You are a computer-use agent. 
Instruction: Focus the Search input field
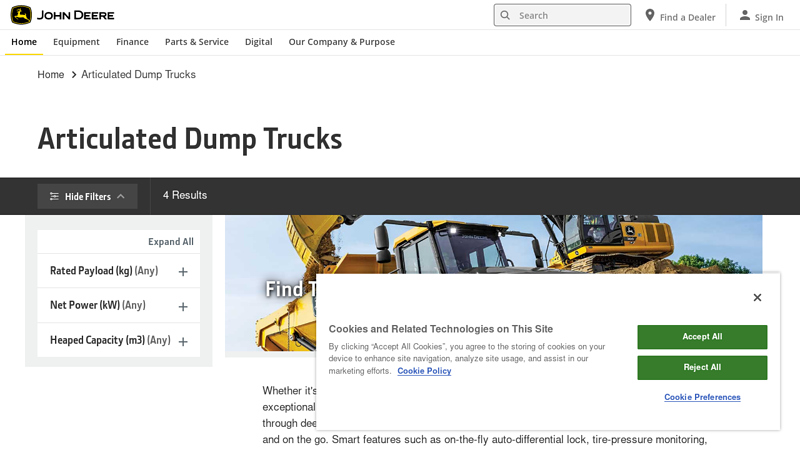[562, 15]
